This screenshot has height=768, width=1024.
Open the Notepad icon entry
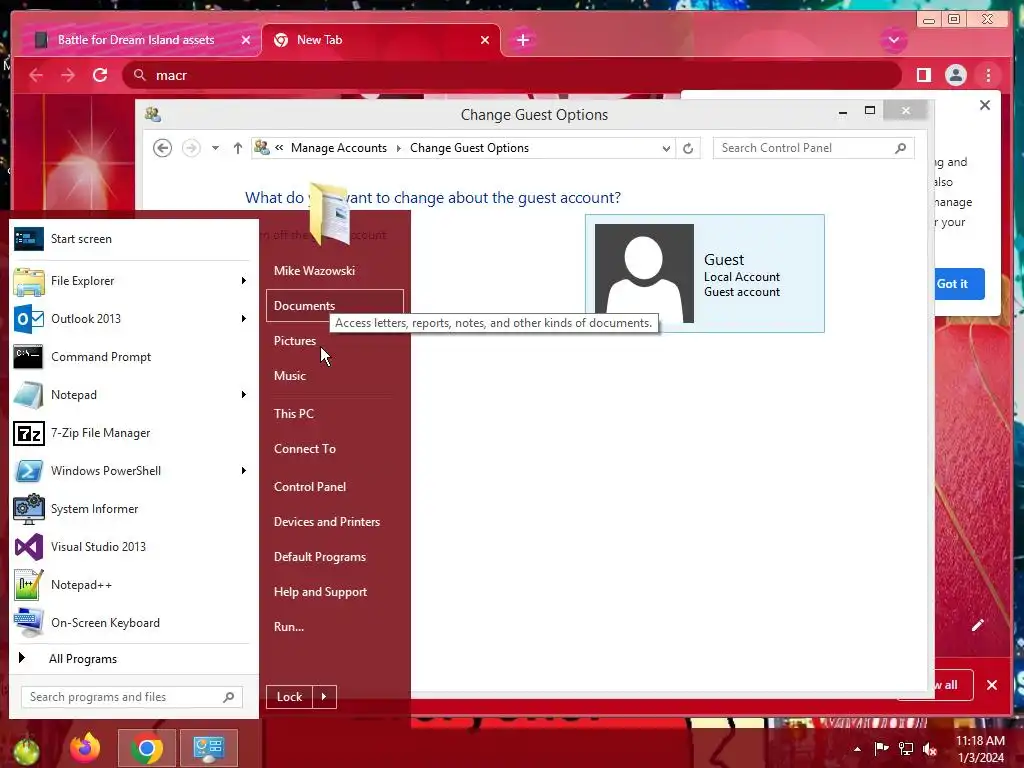tap(29, 395)
